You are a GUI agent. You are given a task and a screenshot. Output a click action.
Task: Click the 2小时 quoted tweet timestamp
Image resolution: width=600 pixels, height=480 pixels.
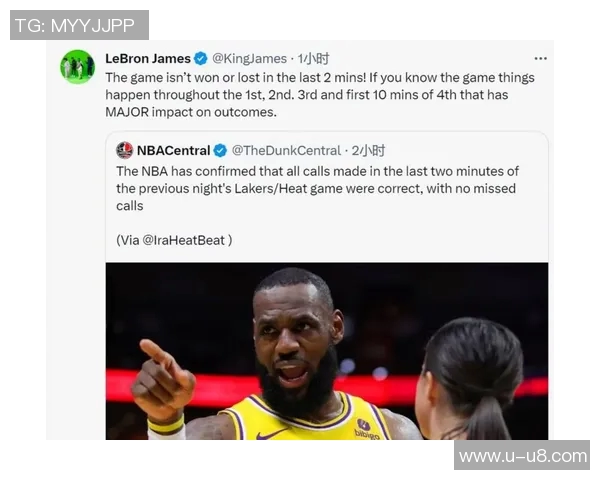(368, 151)
